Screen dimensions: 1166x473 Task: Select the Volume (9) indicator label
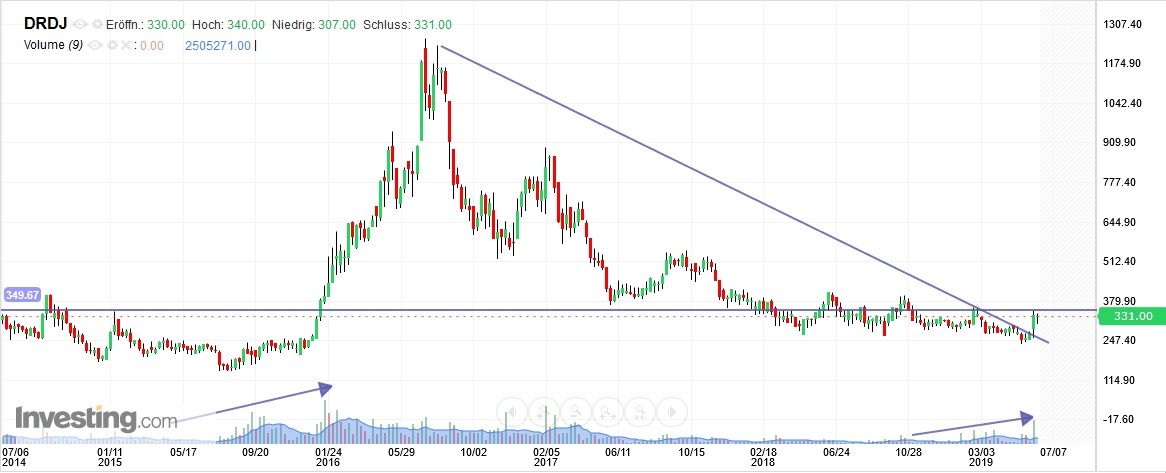click(53, 45)
